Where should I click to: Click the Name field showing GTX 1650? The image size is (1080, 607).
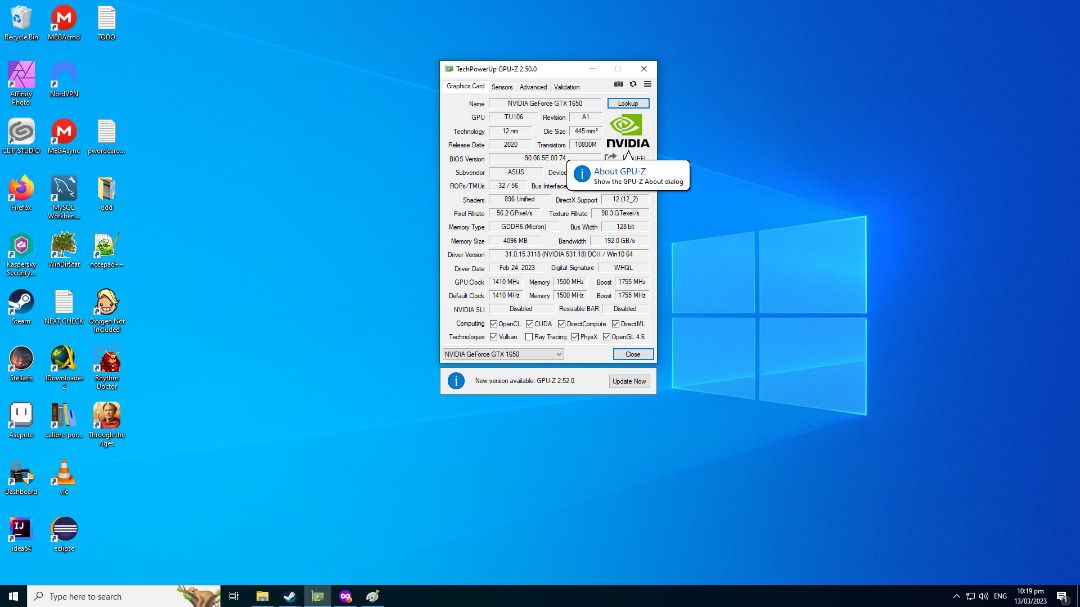coord(545,103)
